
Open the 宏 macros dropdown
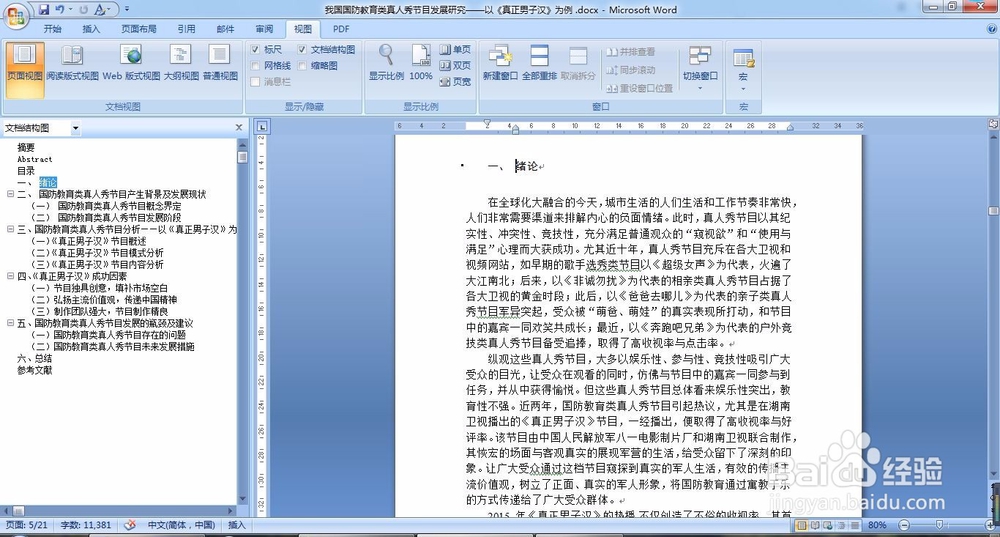click(743, 68)
